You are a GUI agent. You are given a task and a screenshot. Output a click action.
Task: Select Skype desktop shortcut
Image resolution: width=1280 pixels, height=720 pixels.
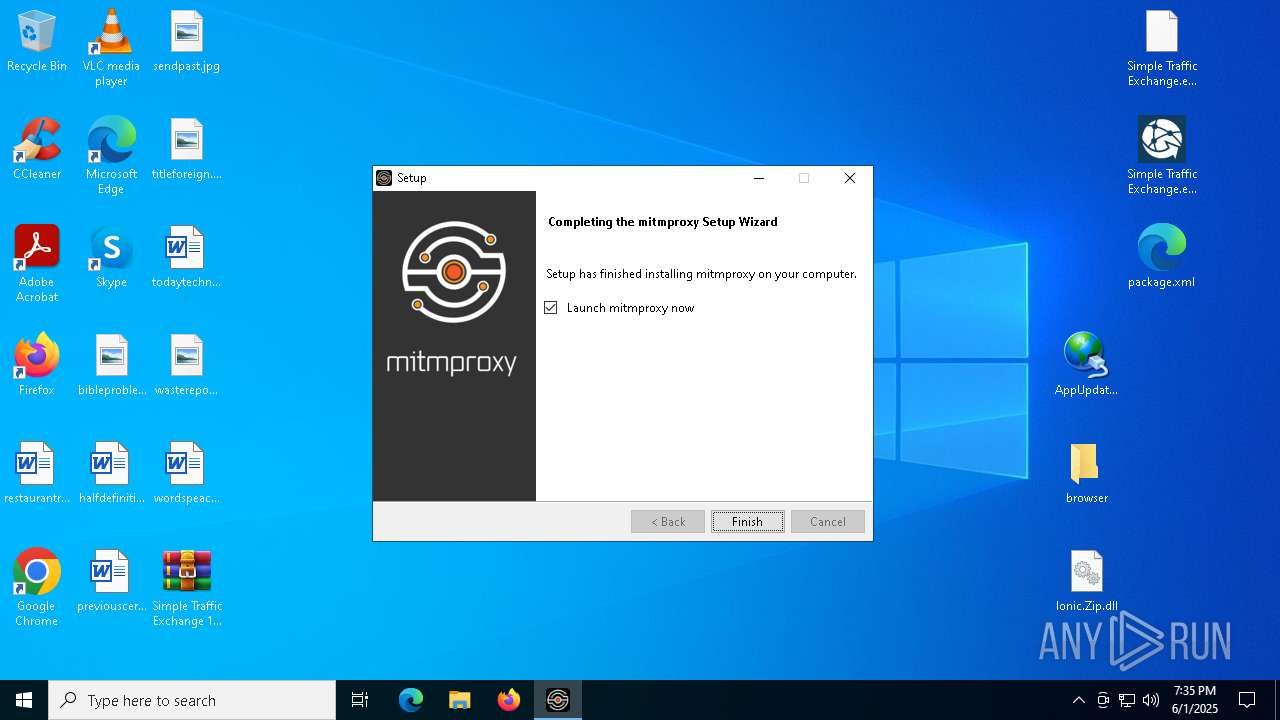(x=111, y=257)
